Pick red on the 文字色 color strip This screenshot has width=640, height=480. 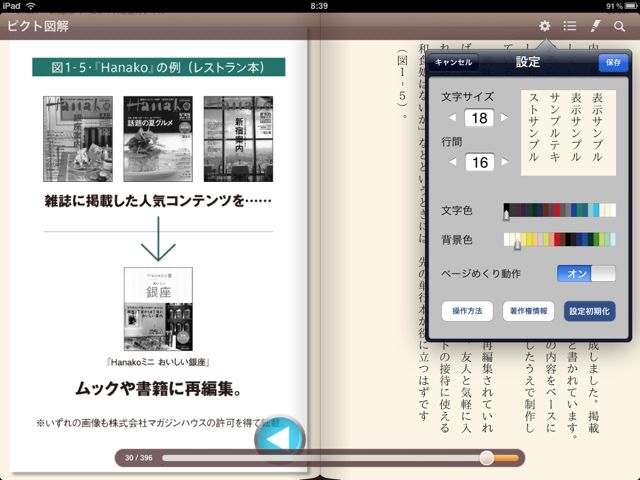tap(557, 210)
